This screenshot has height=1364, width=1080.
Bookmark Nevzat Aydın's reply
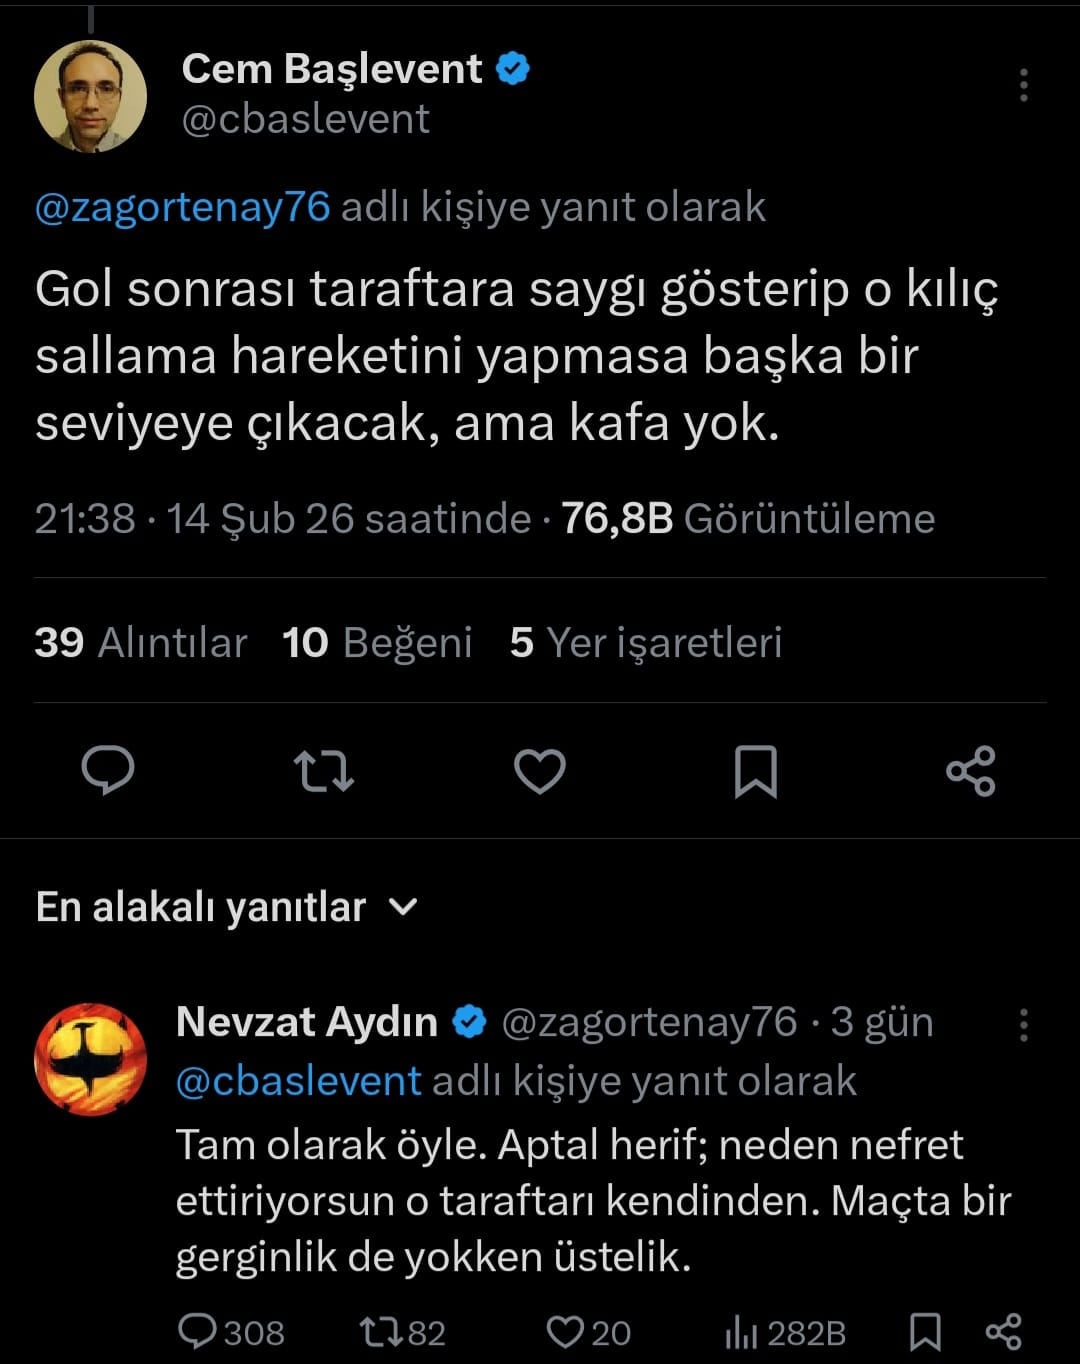pyautogui.click(x=925, y=1332)
